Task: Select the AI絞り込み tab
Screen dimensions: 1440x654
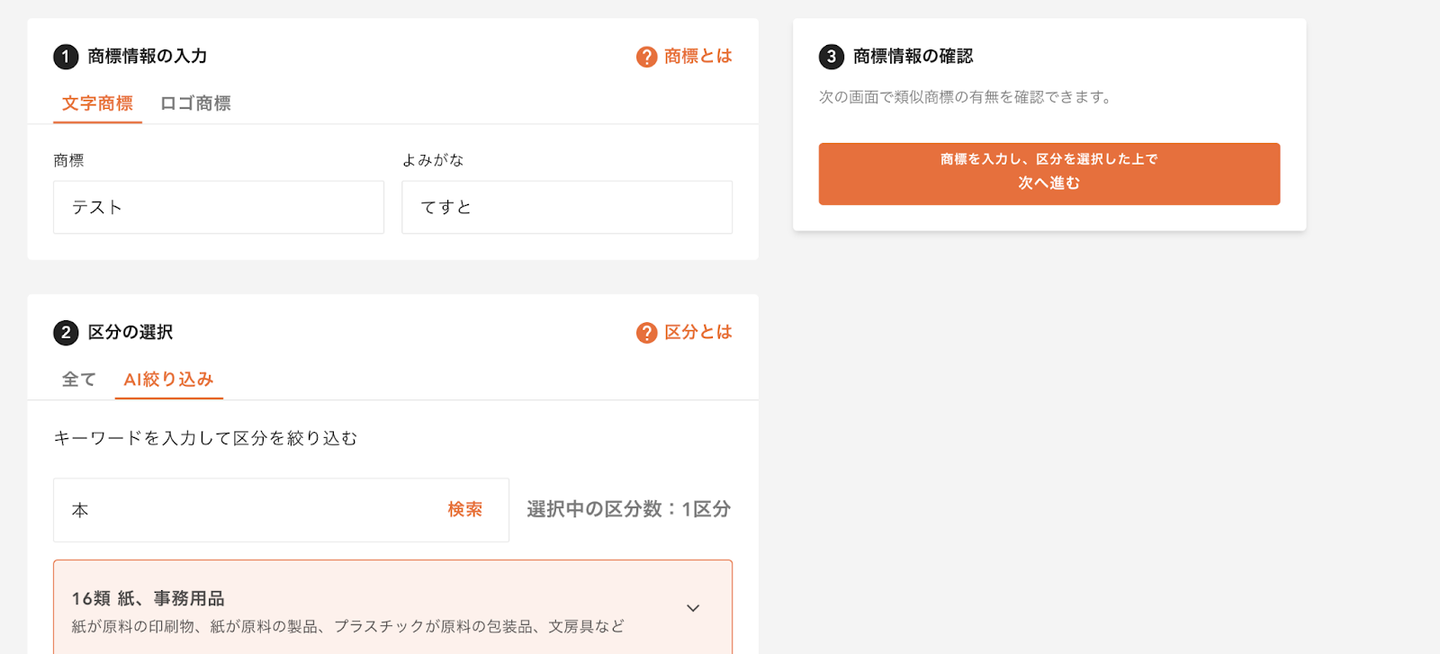Action: point(168,379)
